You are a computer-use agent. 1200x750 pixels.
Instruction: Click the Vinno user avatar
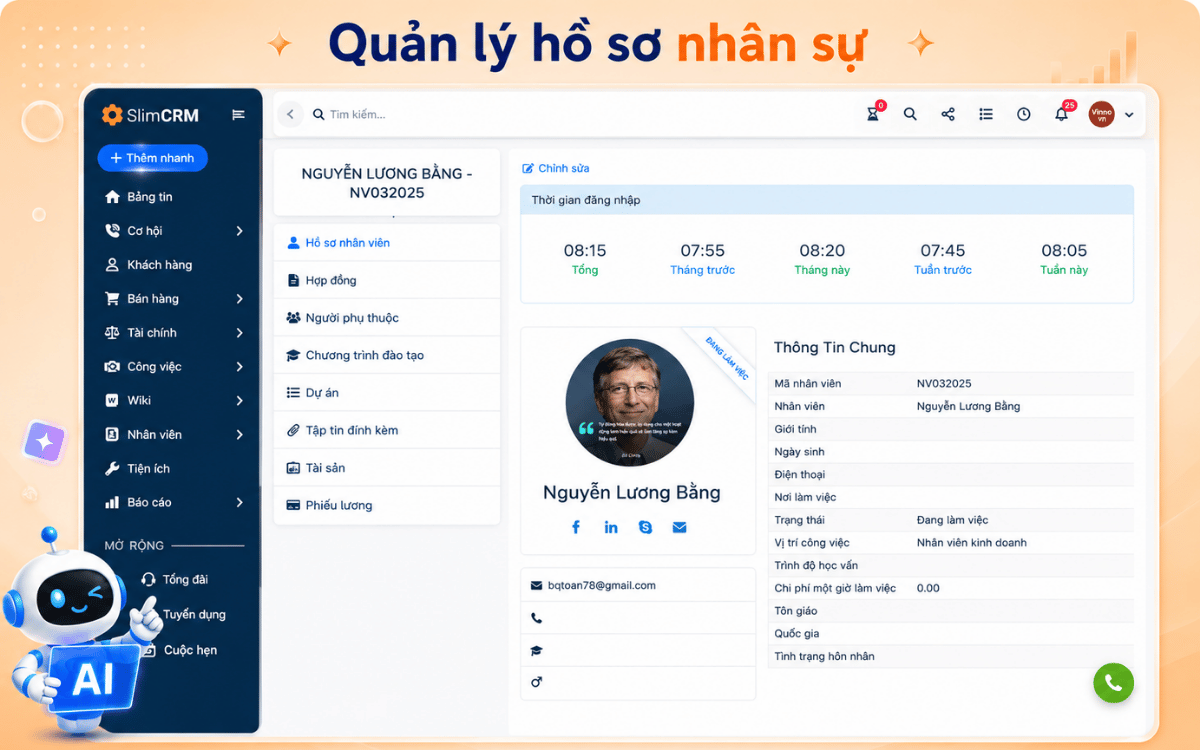pos(1101,114)
